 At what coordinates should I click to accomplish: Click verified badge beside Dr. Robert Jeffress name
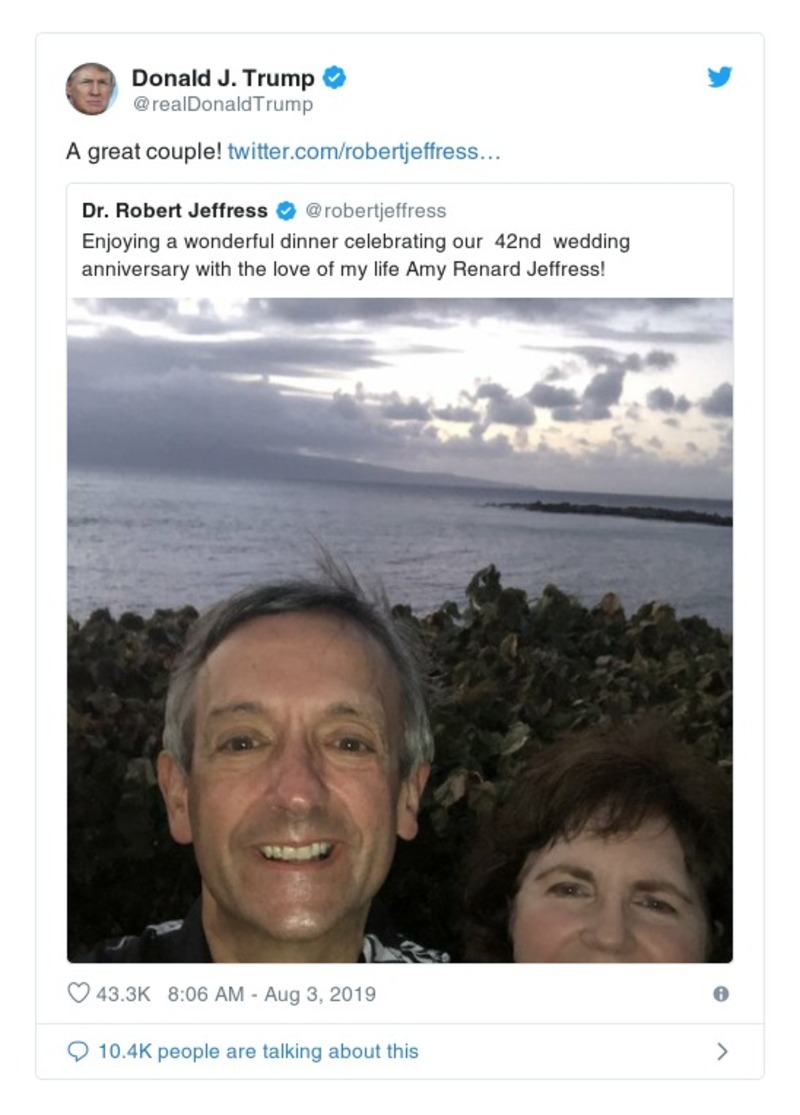click(286, 211)
